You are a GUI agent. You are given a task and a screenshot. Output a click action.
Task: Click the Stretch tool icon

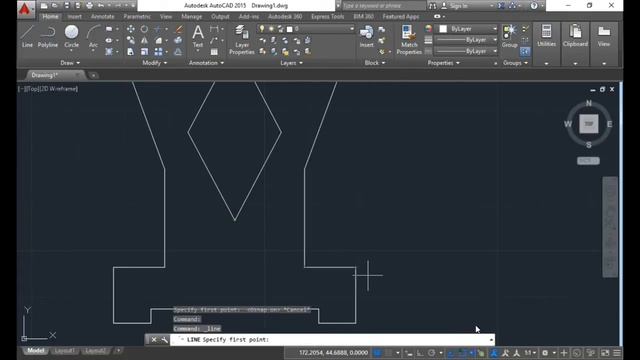point(131,52)
